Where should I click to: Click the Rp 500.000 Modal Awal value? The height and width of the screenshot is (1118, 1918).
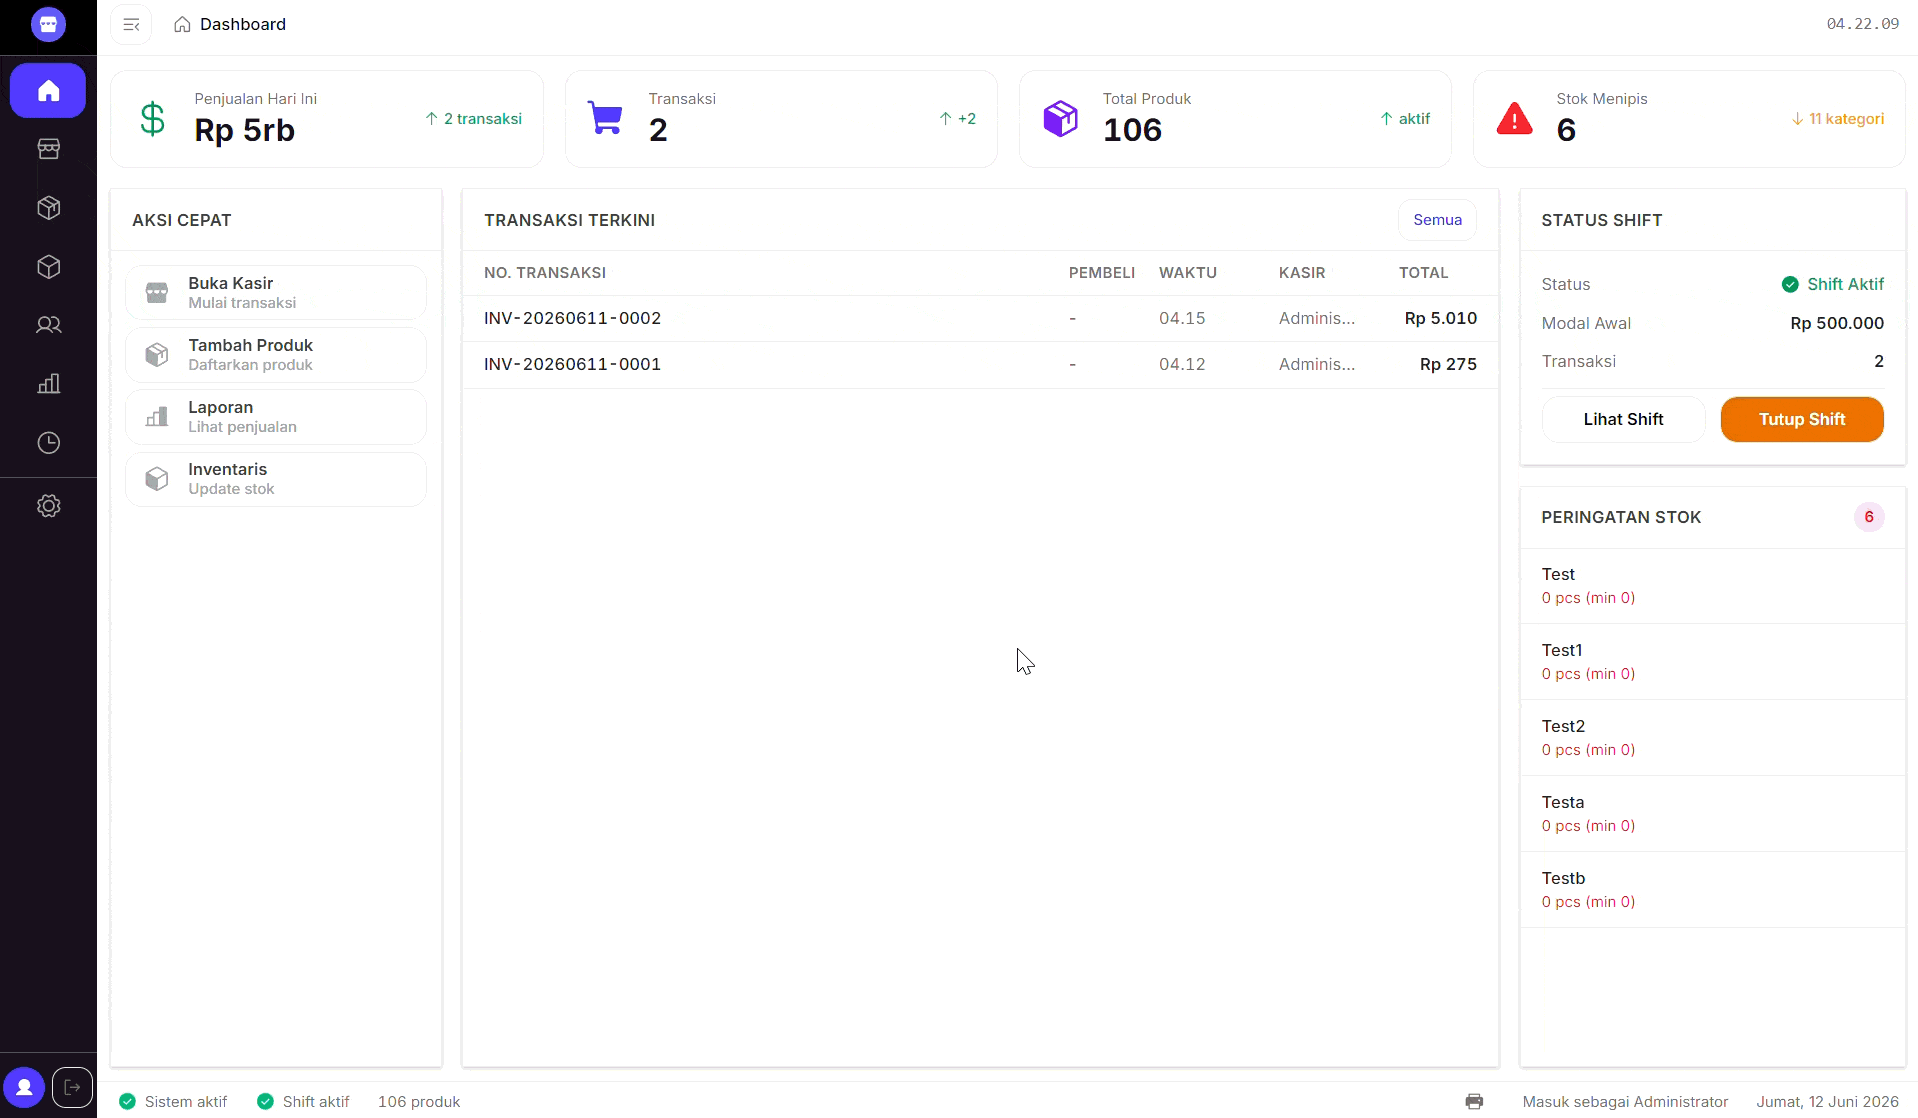pyautogui.click(x=1837, y=323)
